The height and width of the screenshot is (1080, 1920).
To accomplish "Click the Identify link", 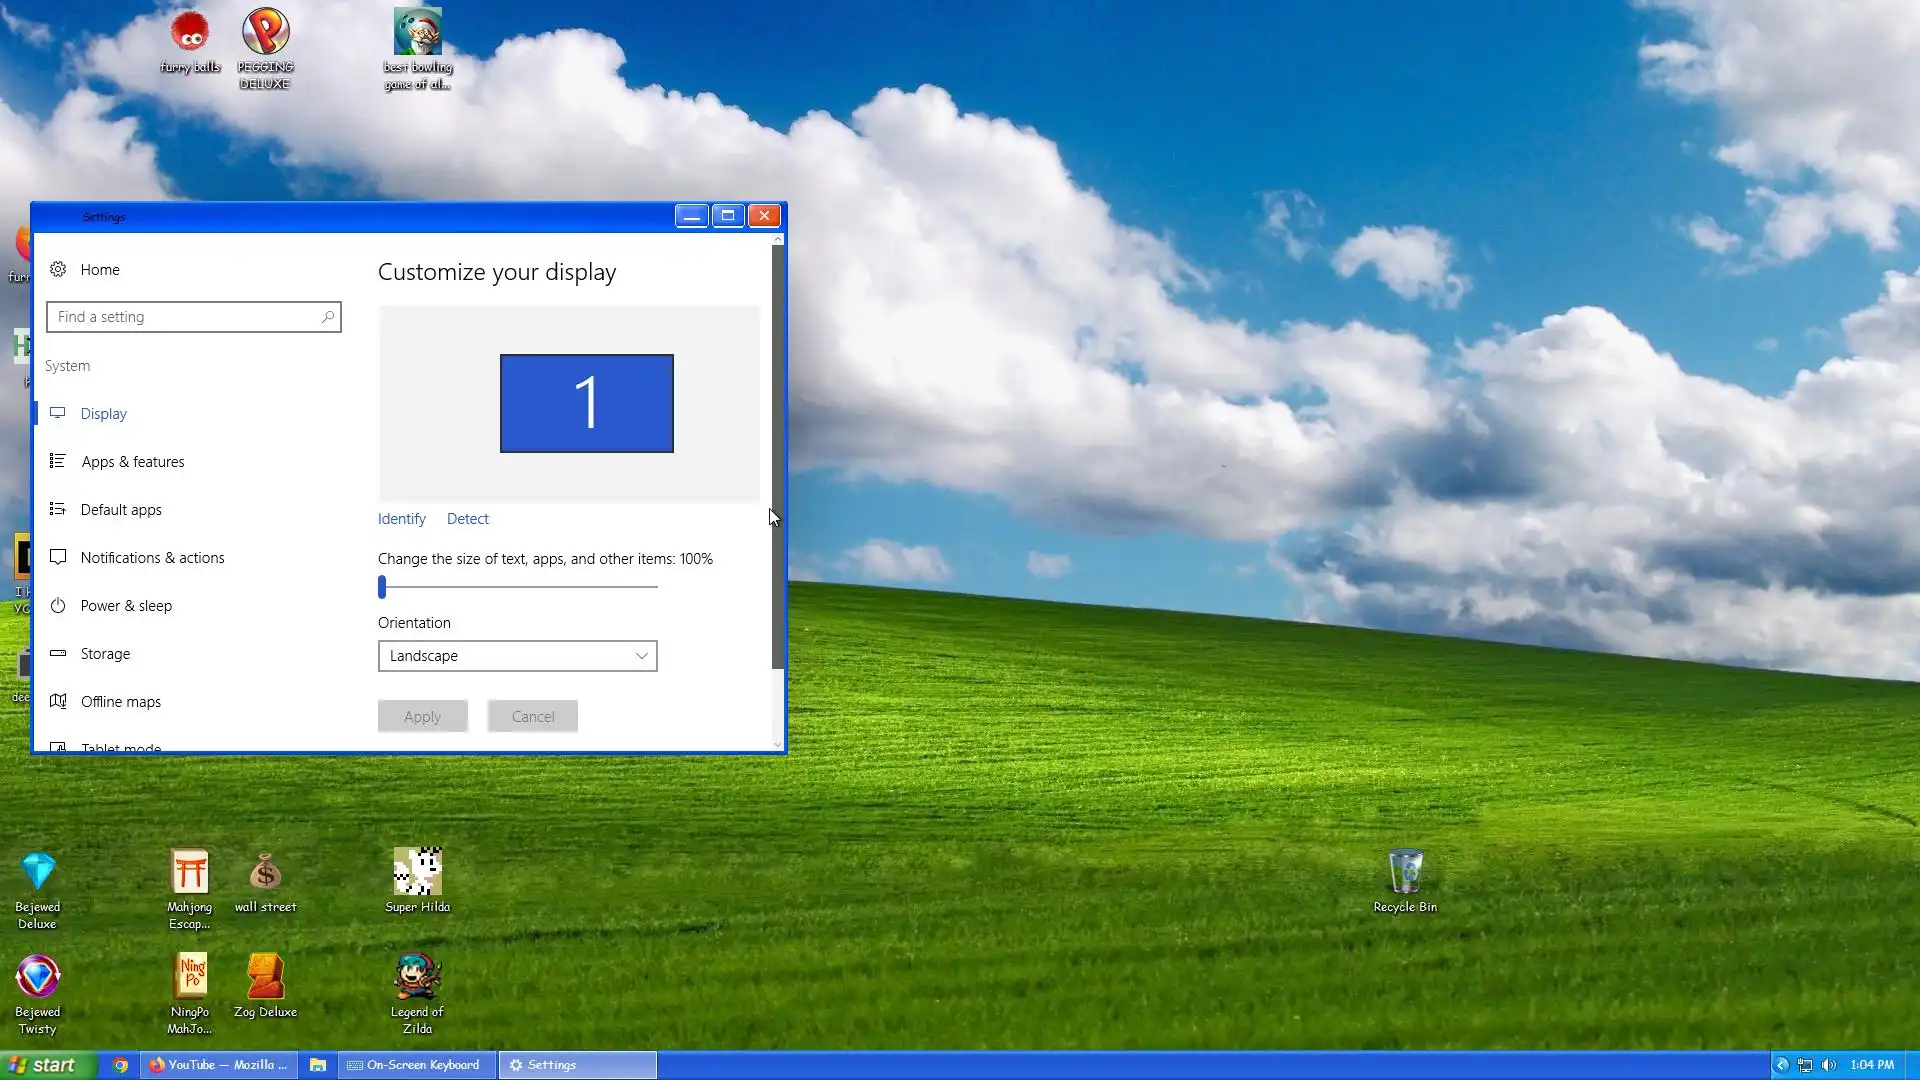I will coord(401,519).
